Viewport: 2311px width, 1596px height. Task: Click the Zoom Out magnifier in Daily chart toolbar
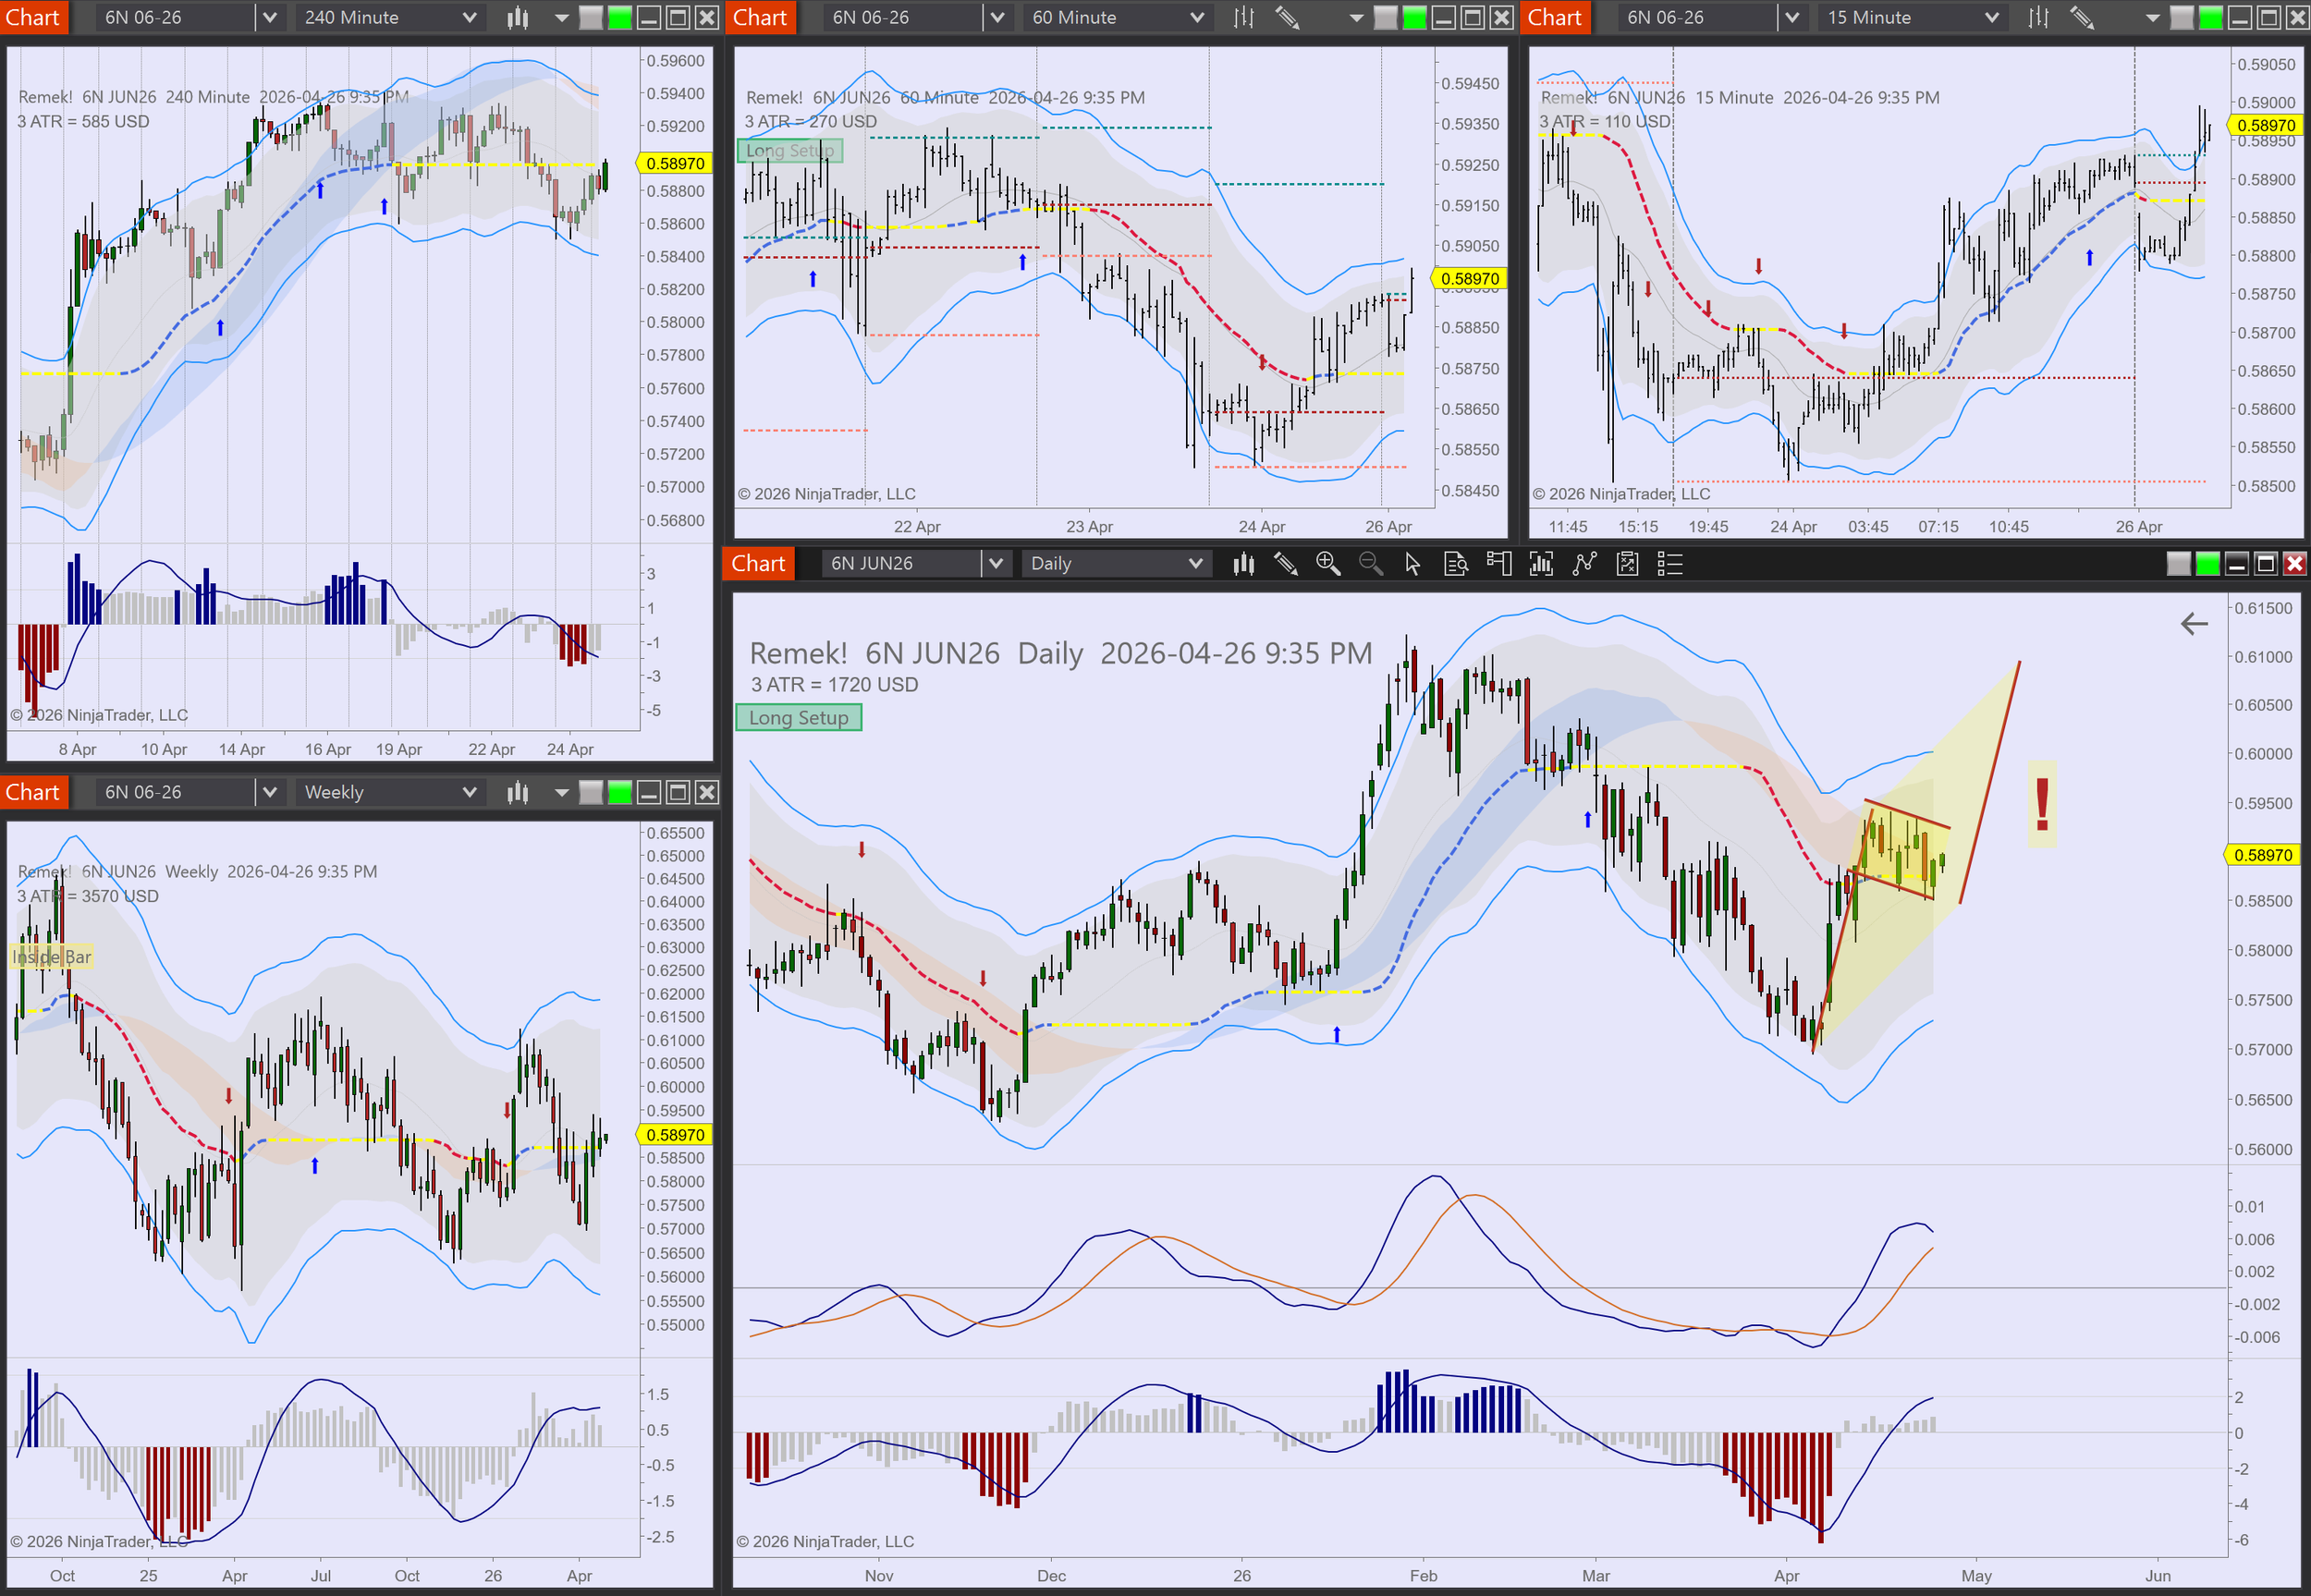(1370, 564)
